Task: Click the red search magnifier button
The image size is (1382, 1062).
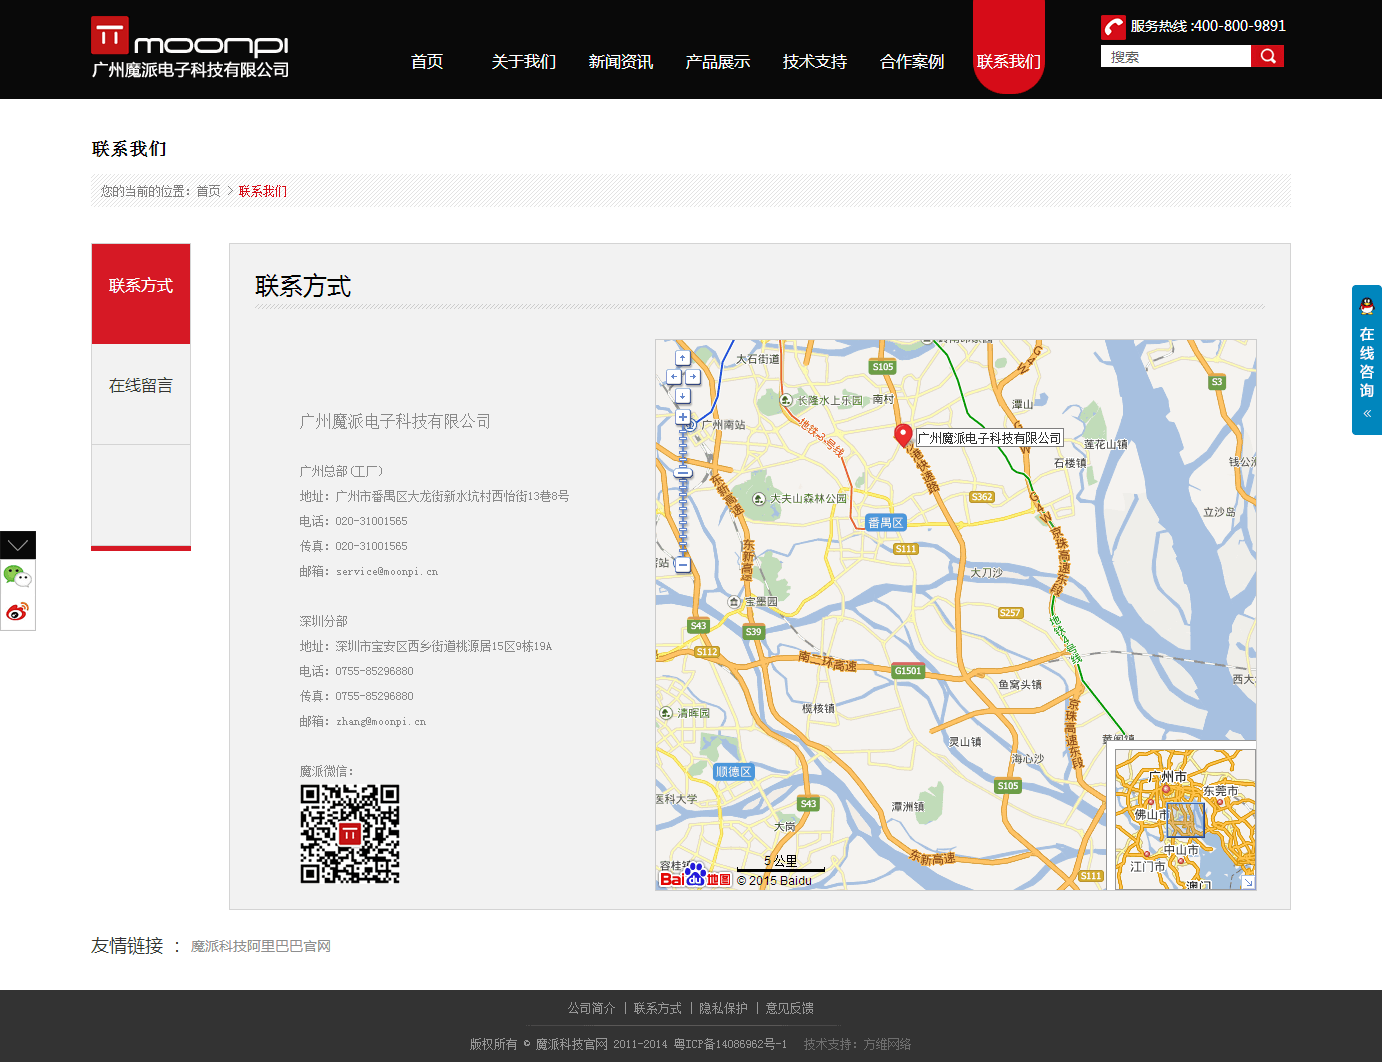Action: coord(1267,56)
